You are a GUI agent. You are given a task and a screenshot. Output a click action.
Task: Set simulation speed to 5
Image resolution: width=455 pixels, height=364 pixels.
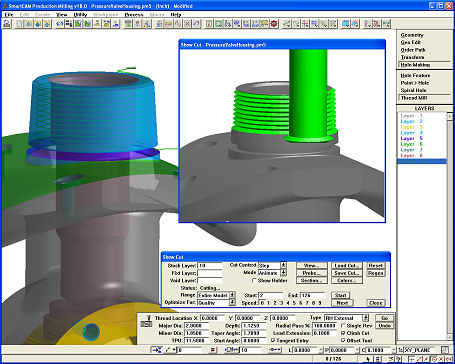(294, 303)
